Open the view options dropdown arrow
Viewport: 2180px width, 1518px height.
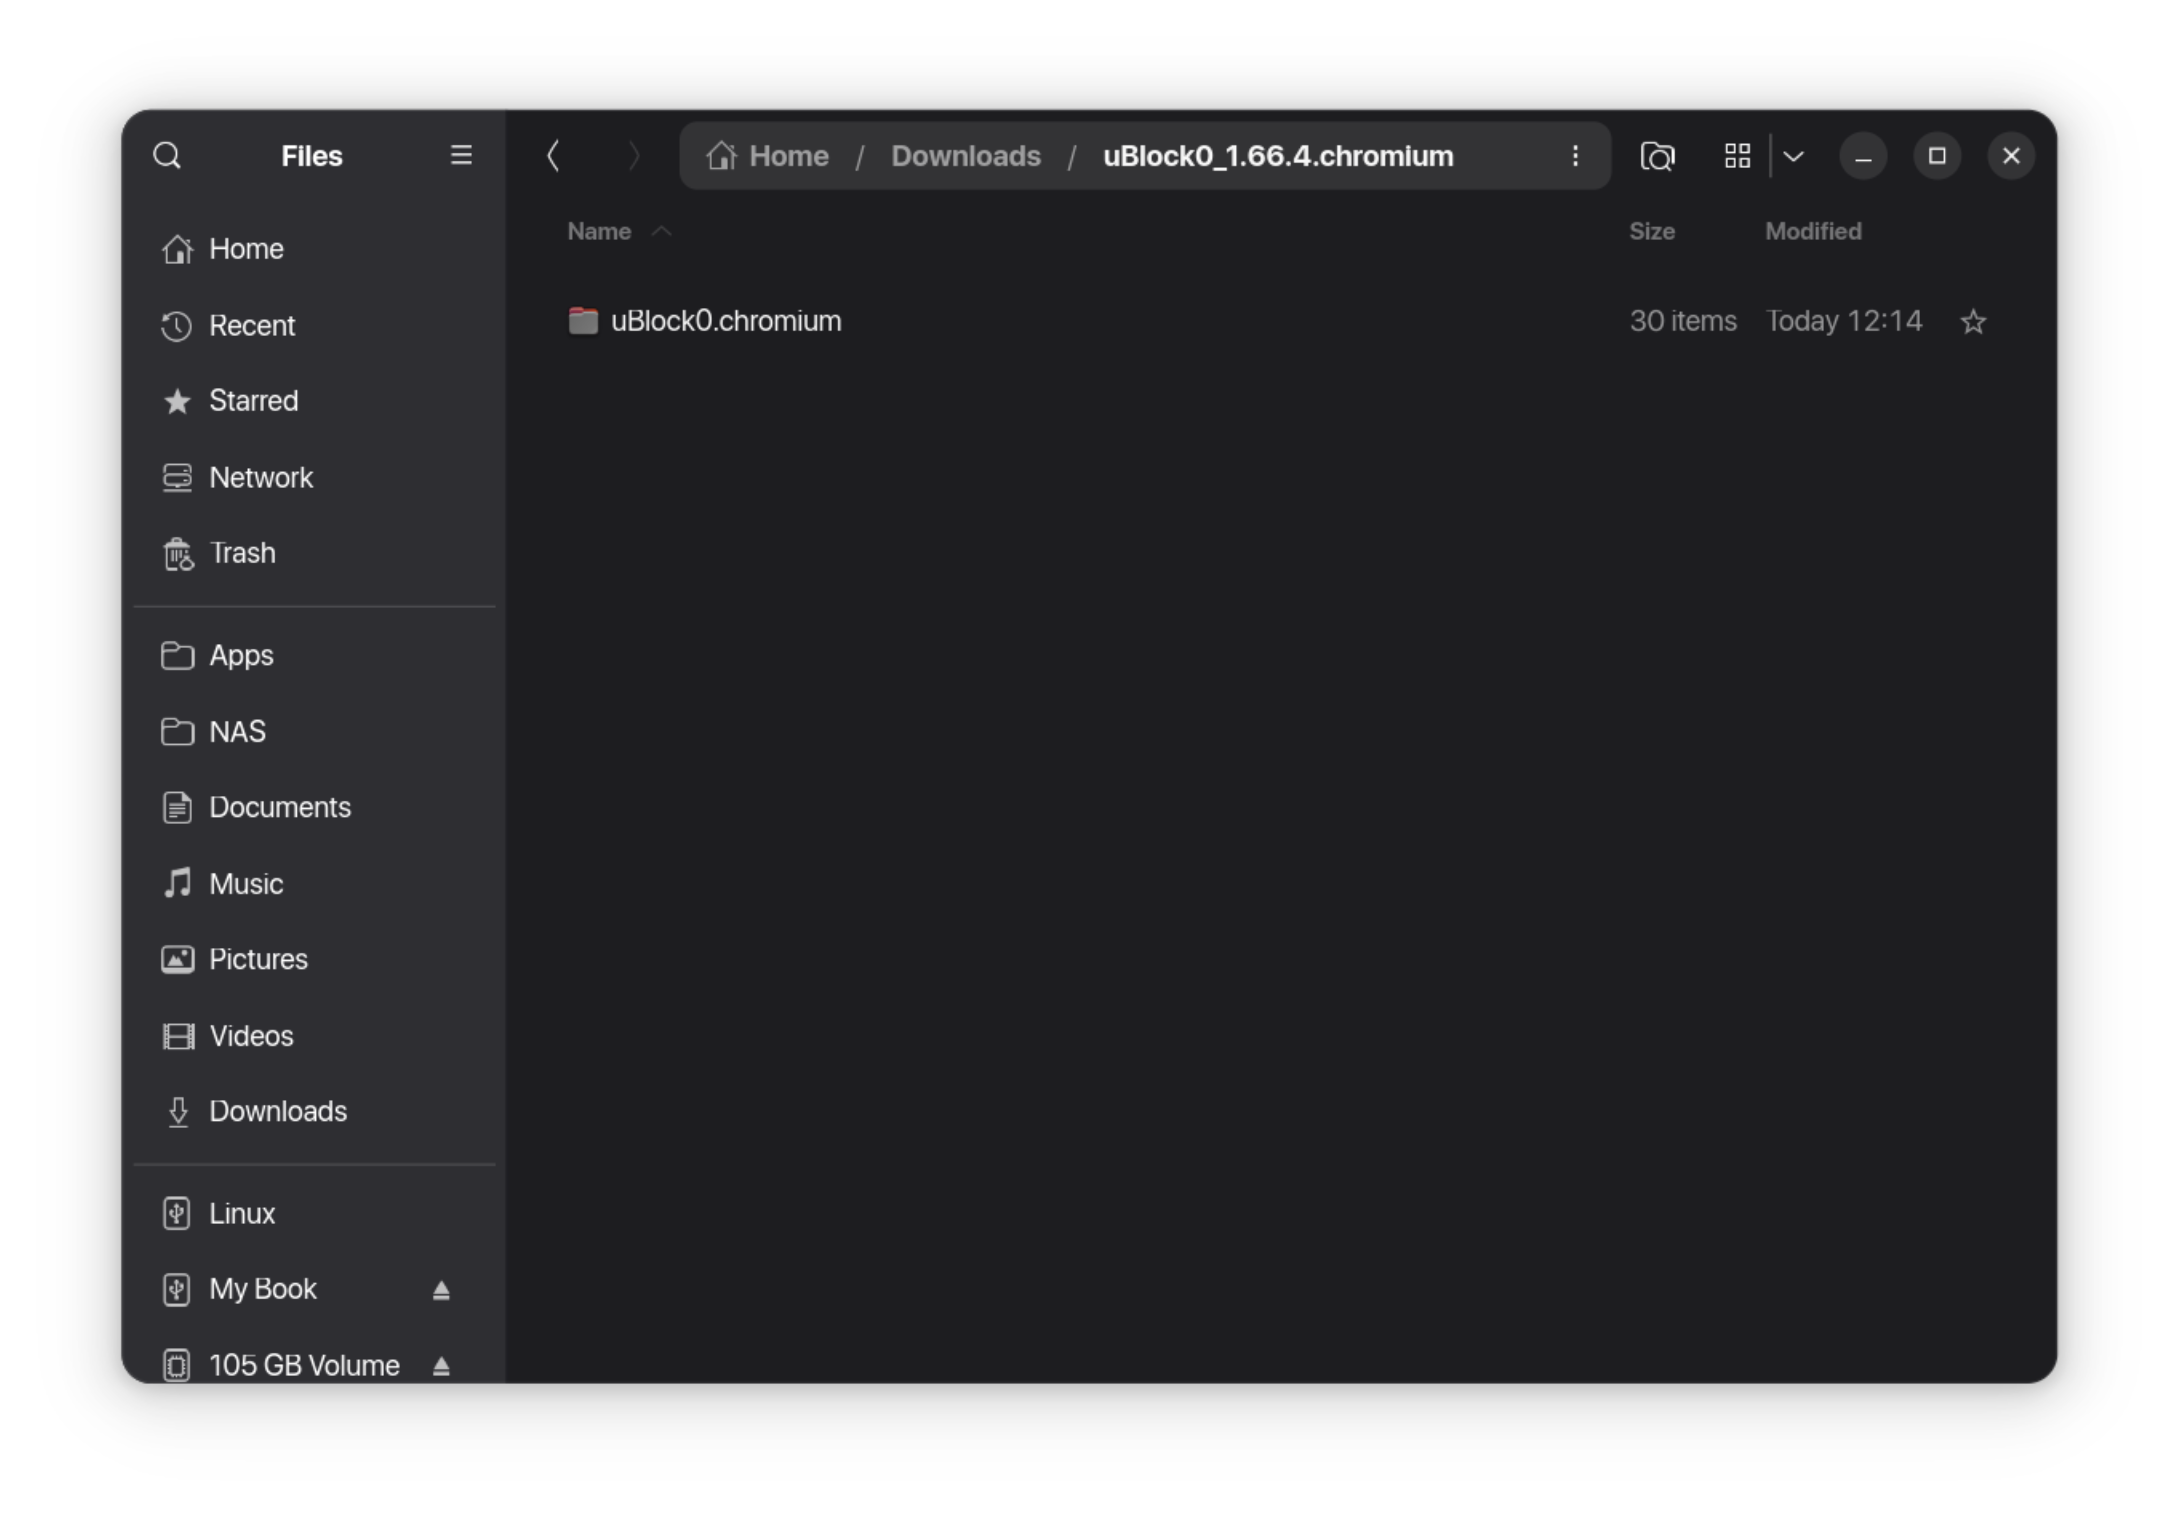tap(1793, 156)
